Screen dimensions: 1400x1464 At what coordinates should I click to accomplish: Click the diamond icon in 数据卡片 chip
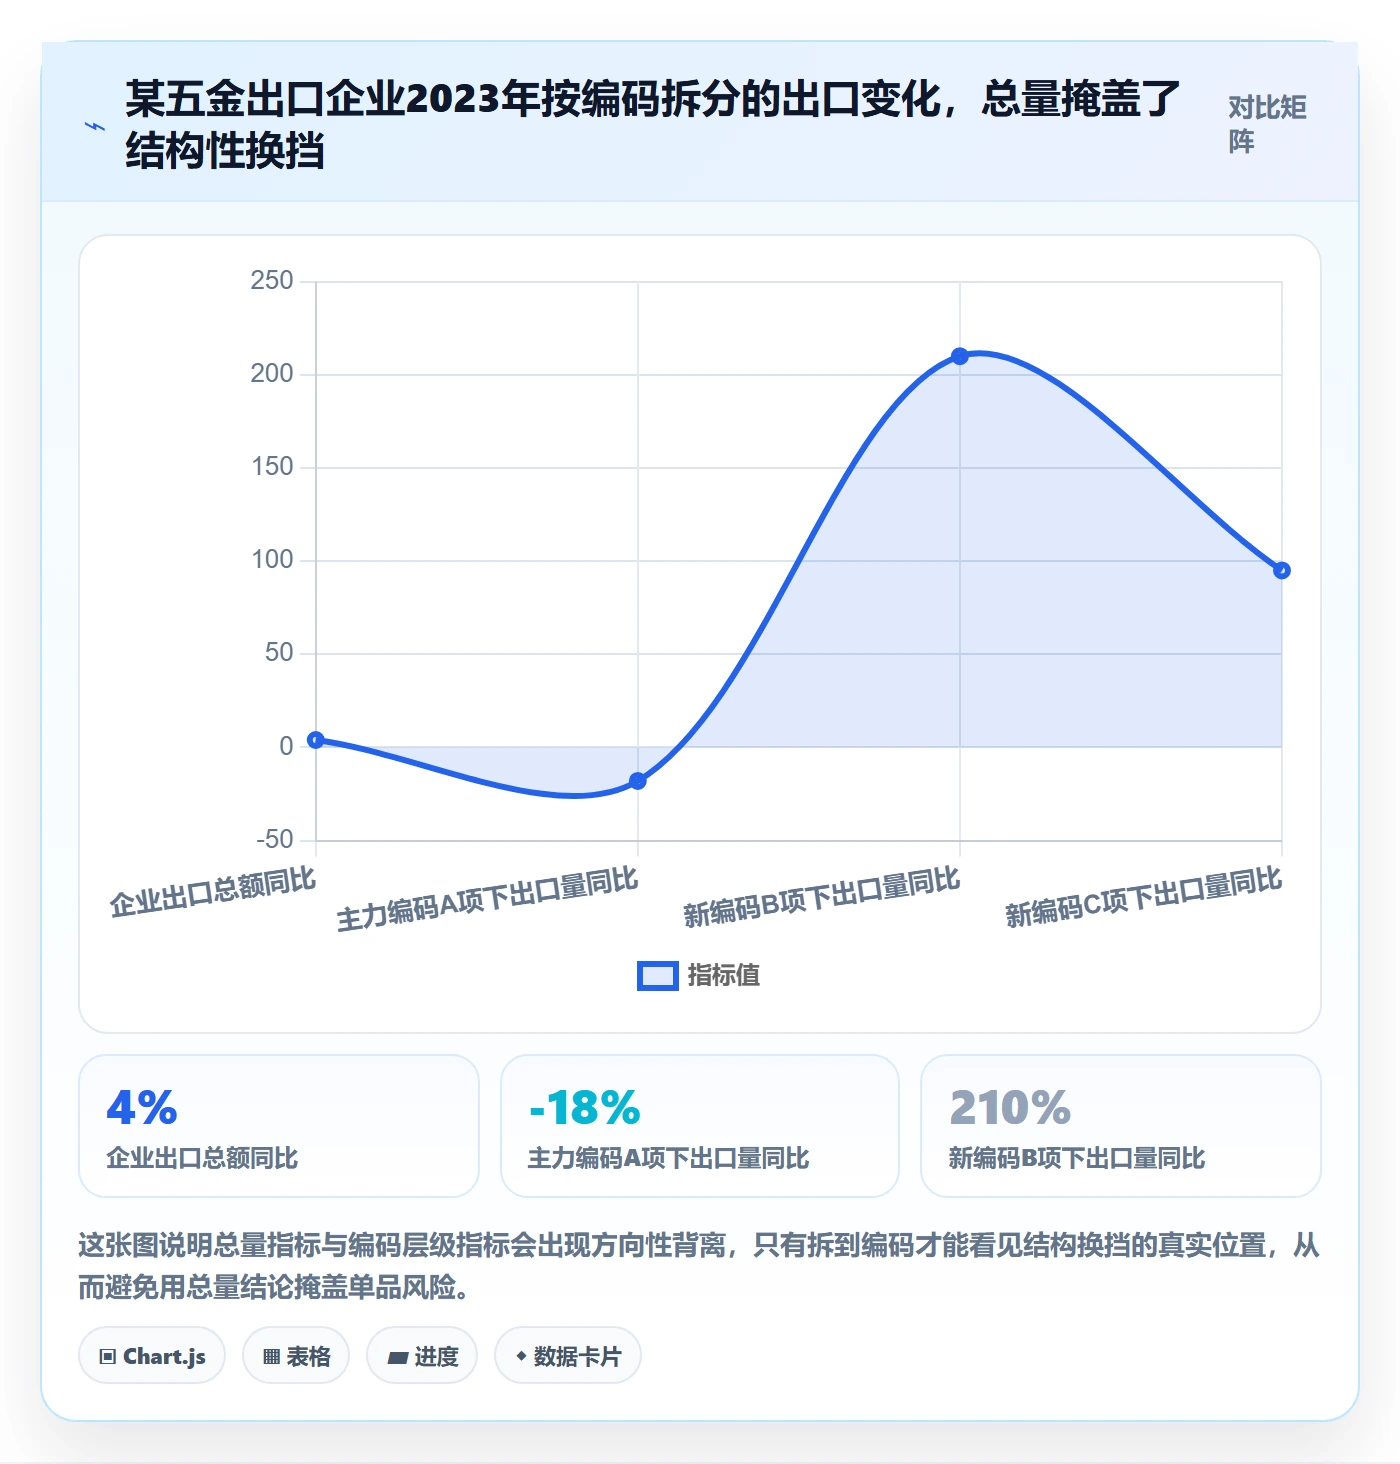(x=521, y=1356)
